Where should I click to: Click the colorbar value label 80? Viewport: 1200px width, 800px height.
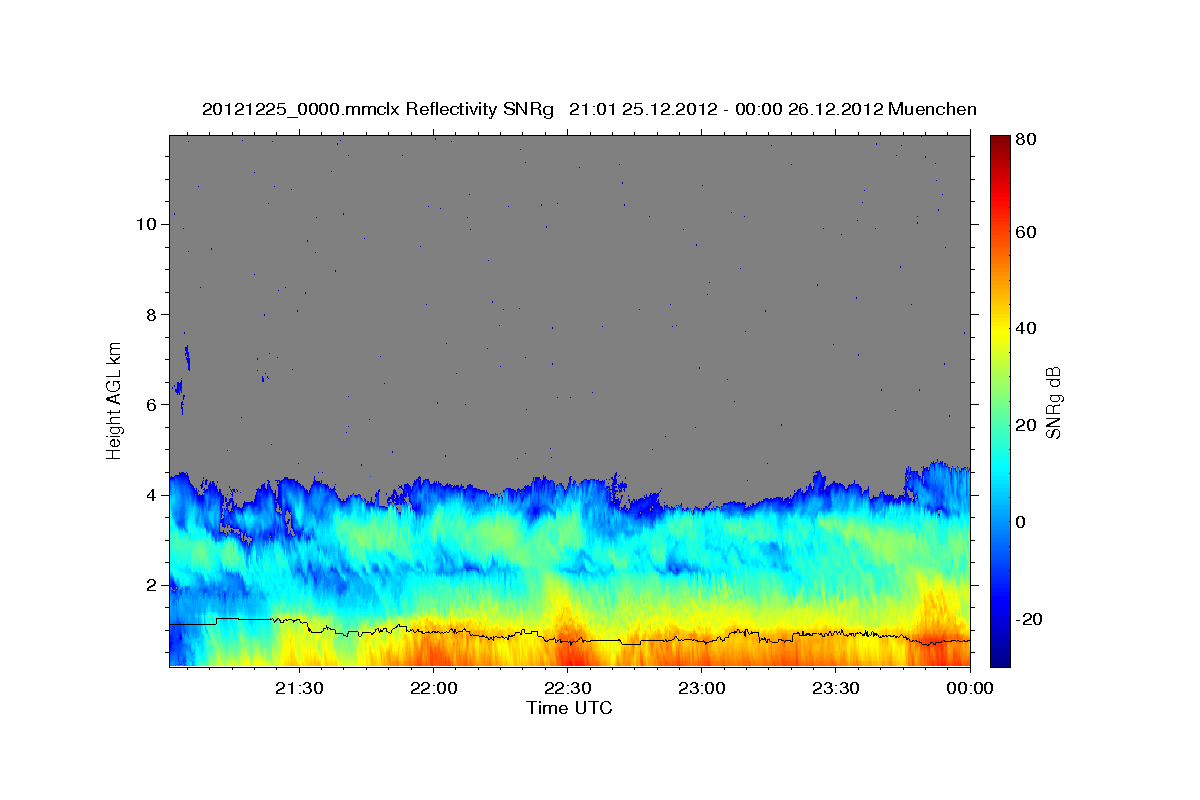coord(1025,140)
